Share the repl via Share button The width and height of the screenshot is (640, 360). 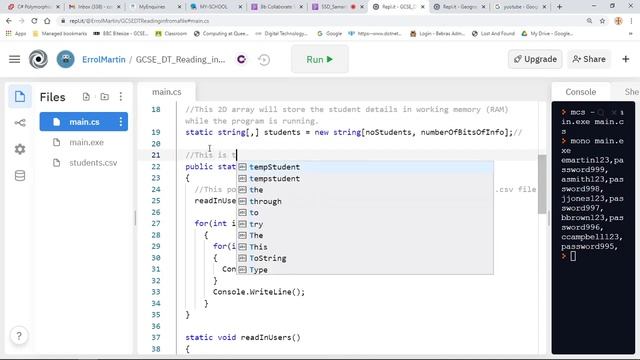tap(589, 59)
